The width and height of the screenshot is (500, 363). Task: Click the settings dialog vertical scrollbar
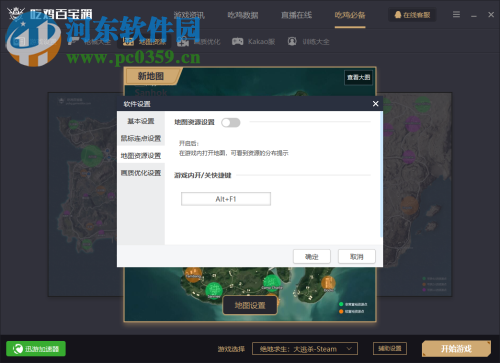click(381, 174)
